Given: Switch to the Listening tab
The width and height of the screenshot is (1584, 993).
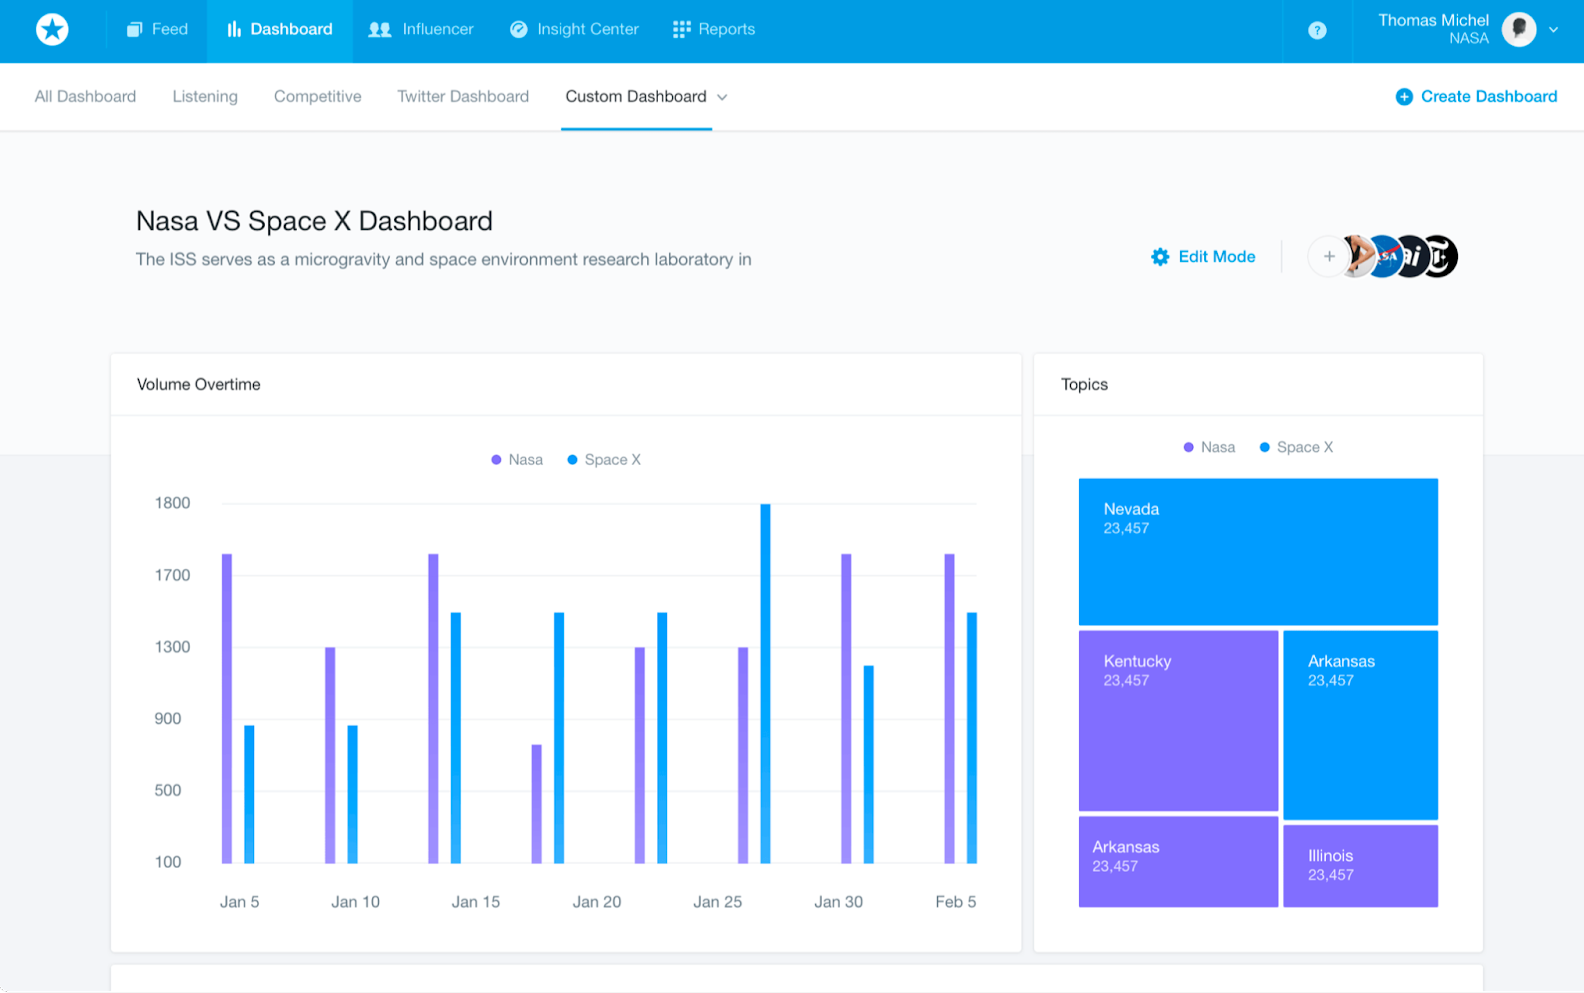Looking at the screenshot, I should 205,97.
